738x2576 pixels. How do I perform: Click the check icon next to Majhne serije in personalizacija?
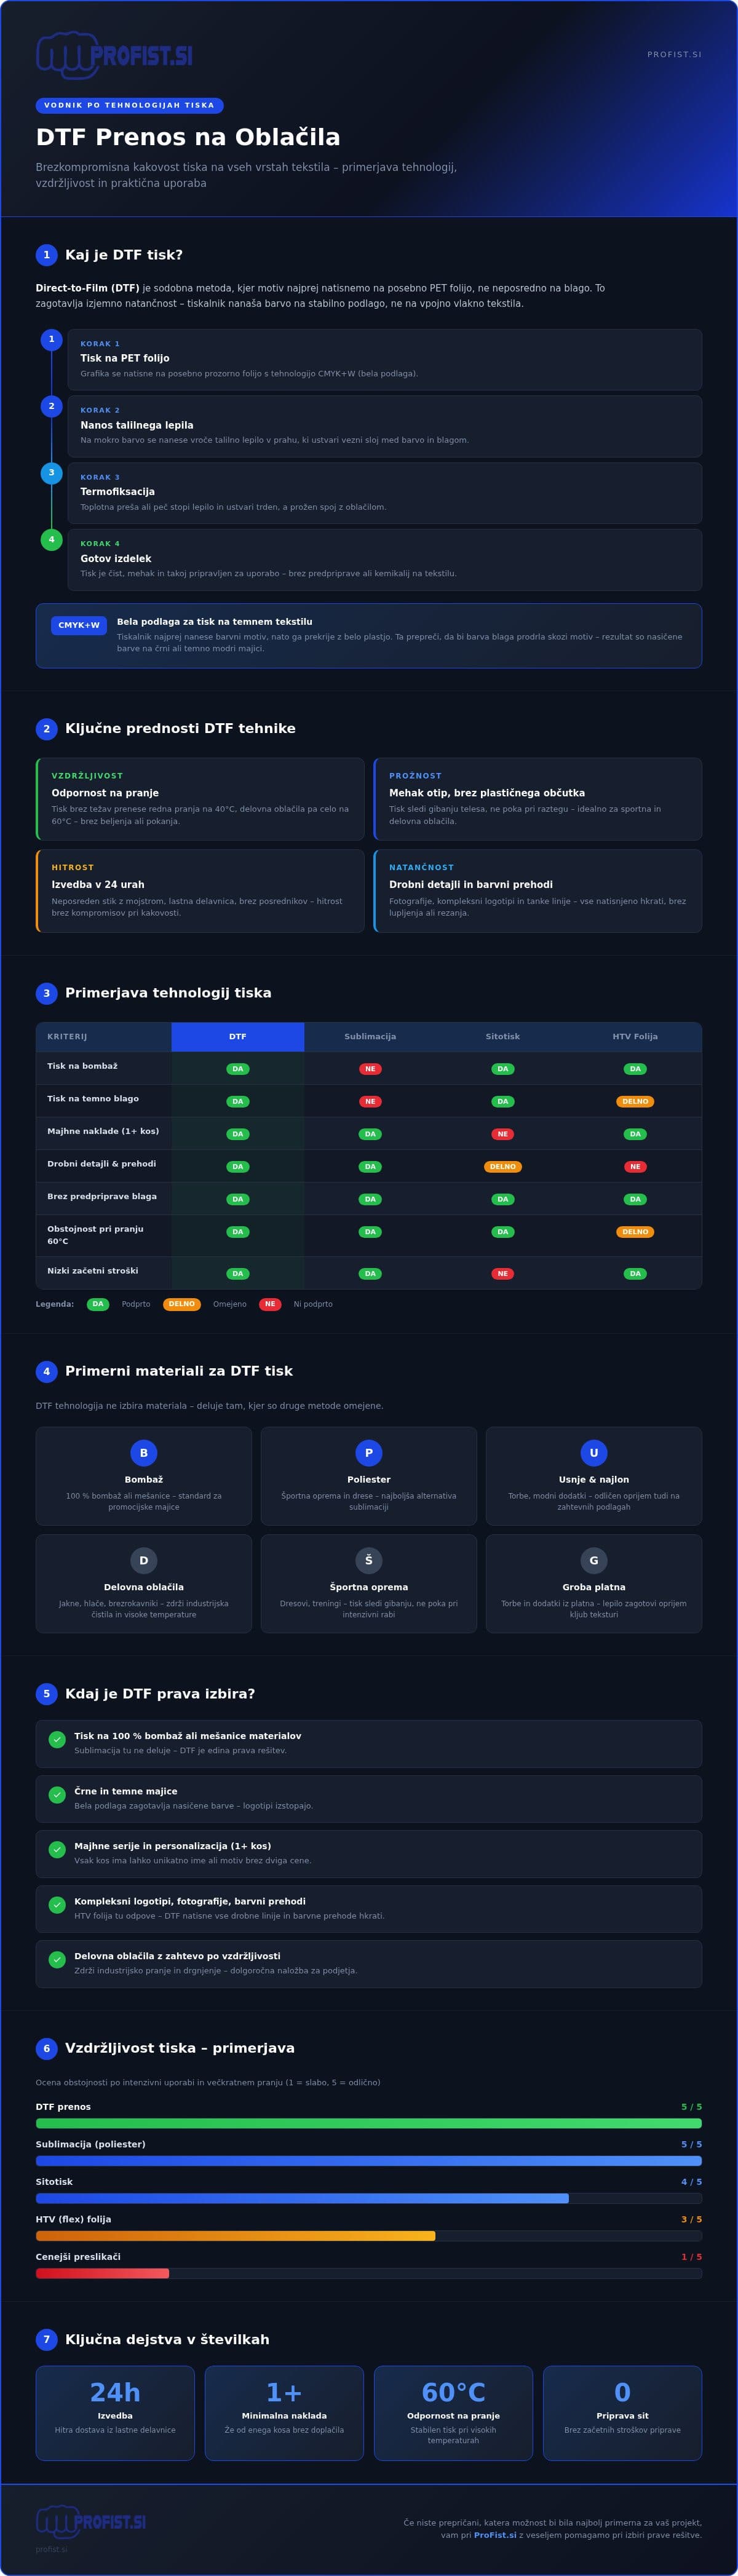(x=57, y=1849)
